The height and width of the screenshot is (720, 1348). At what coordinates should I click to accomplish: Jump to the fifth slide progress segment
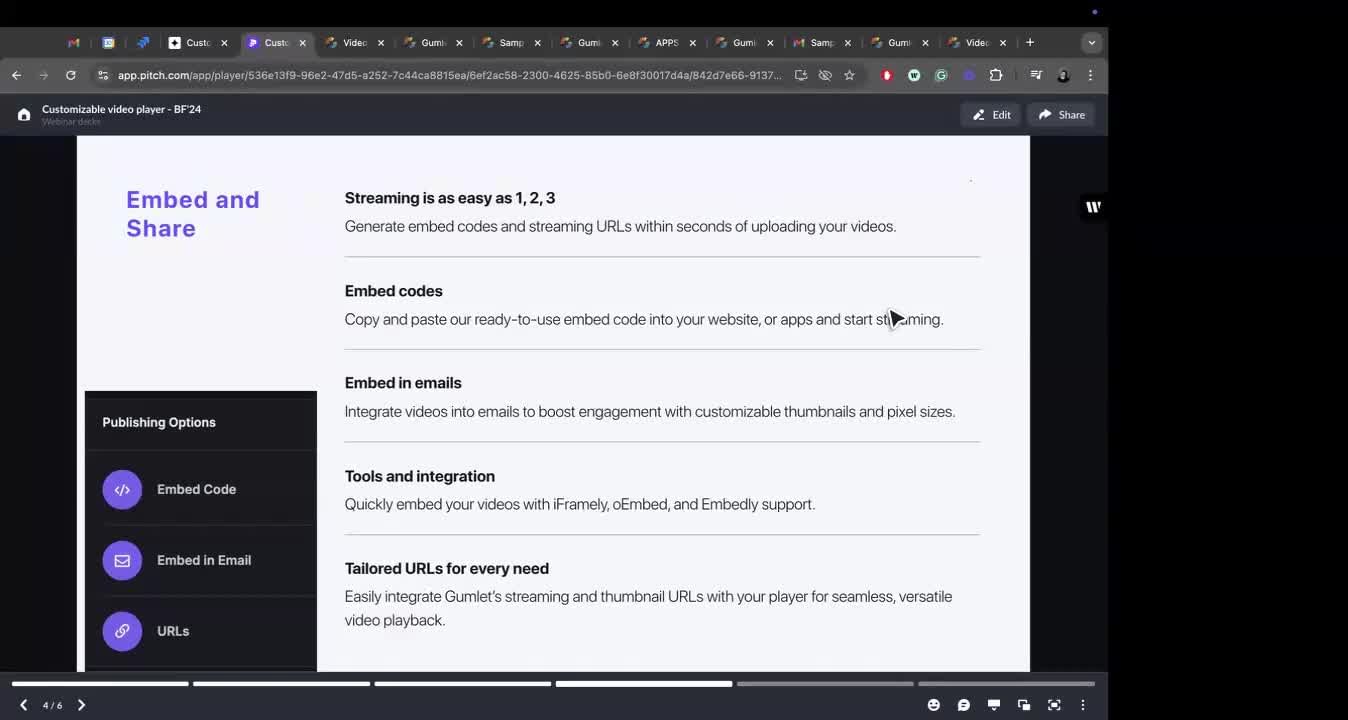pyautogui.click(x=825, y=684)
